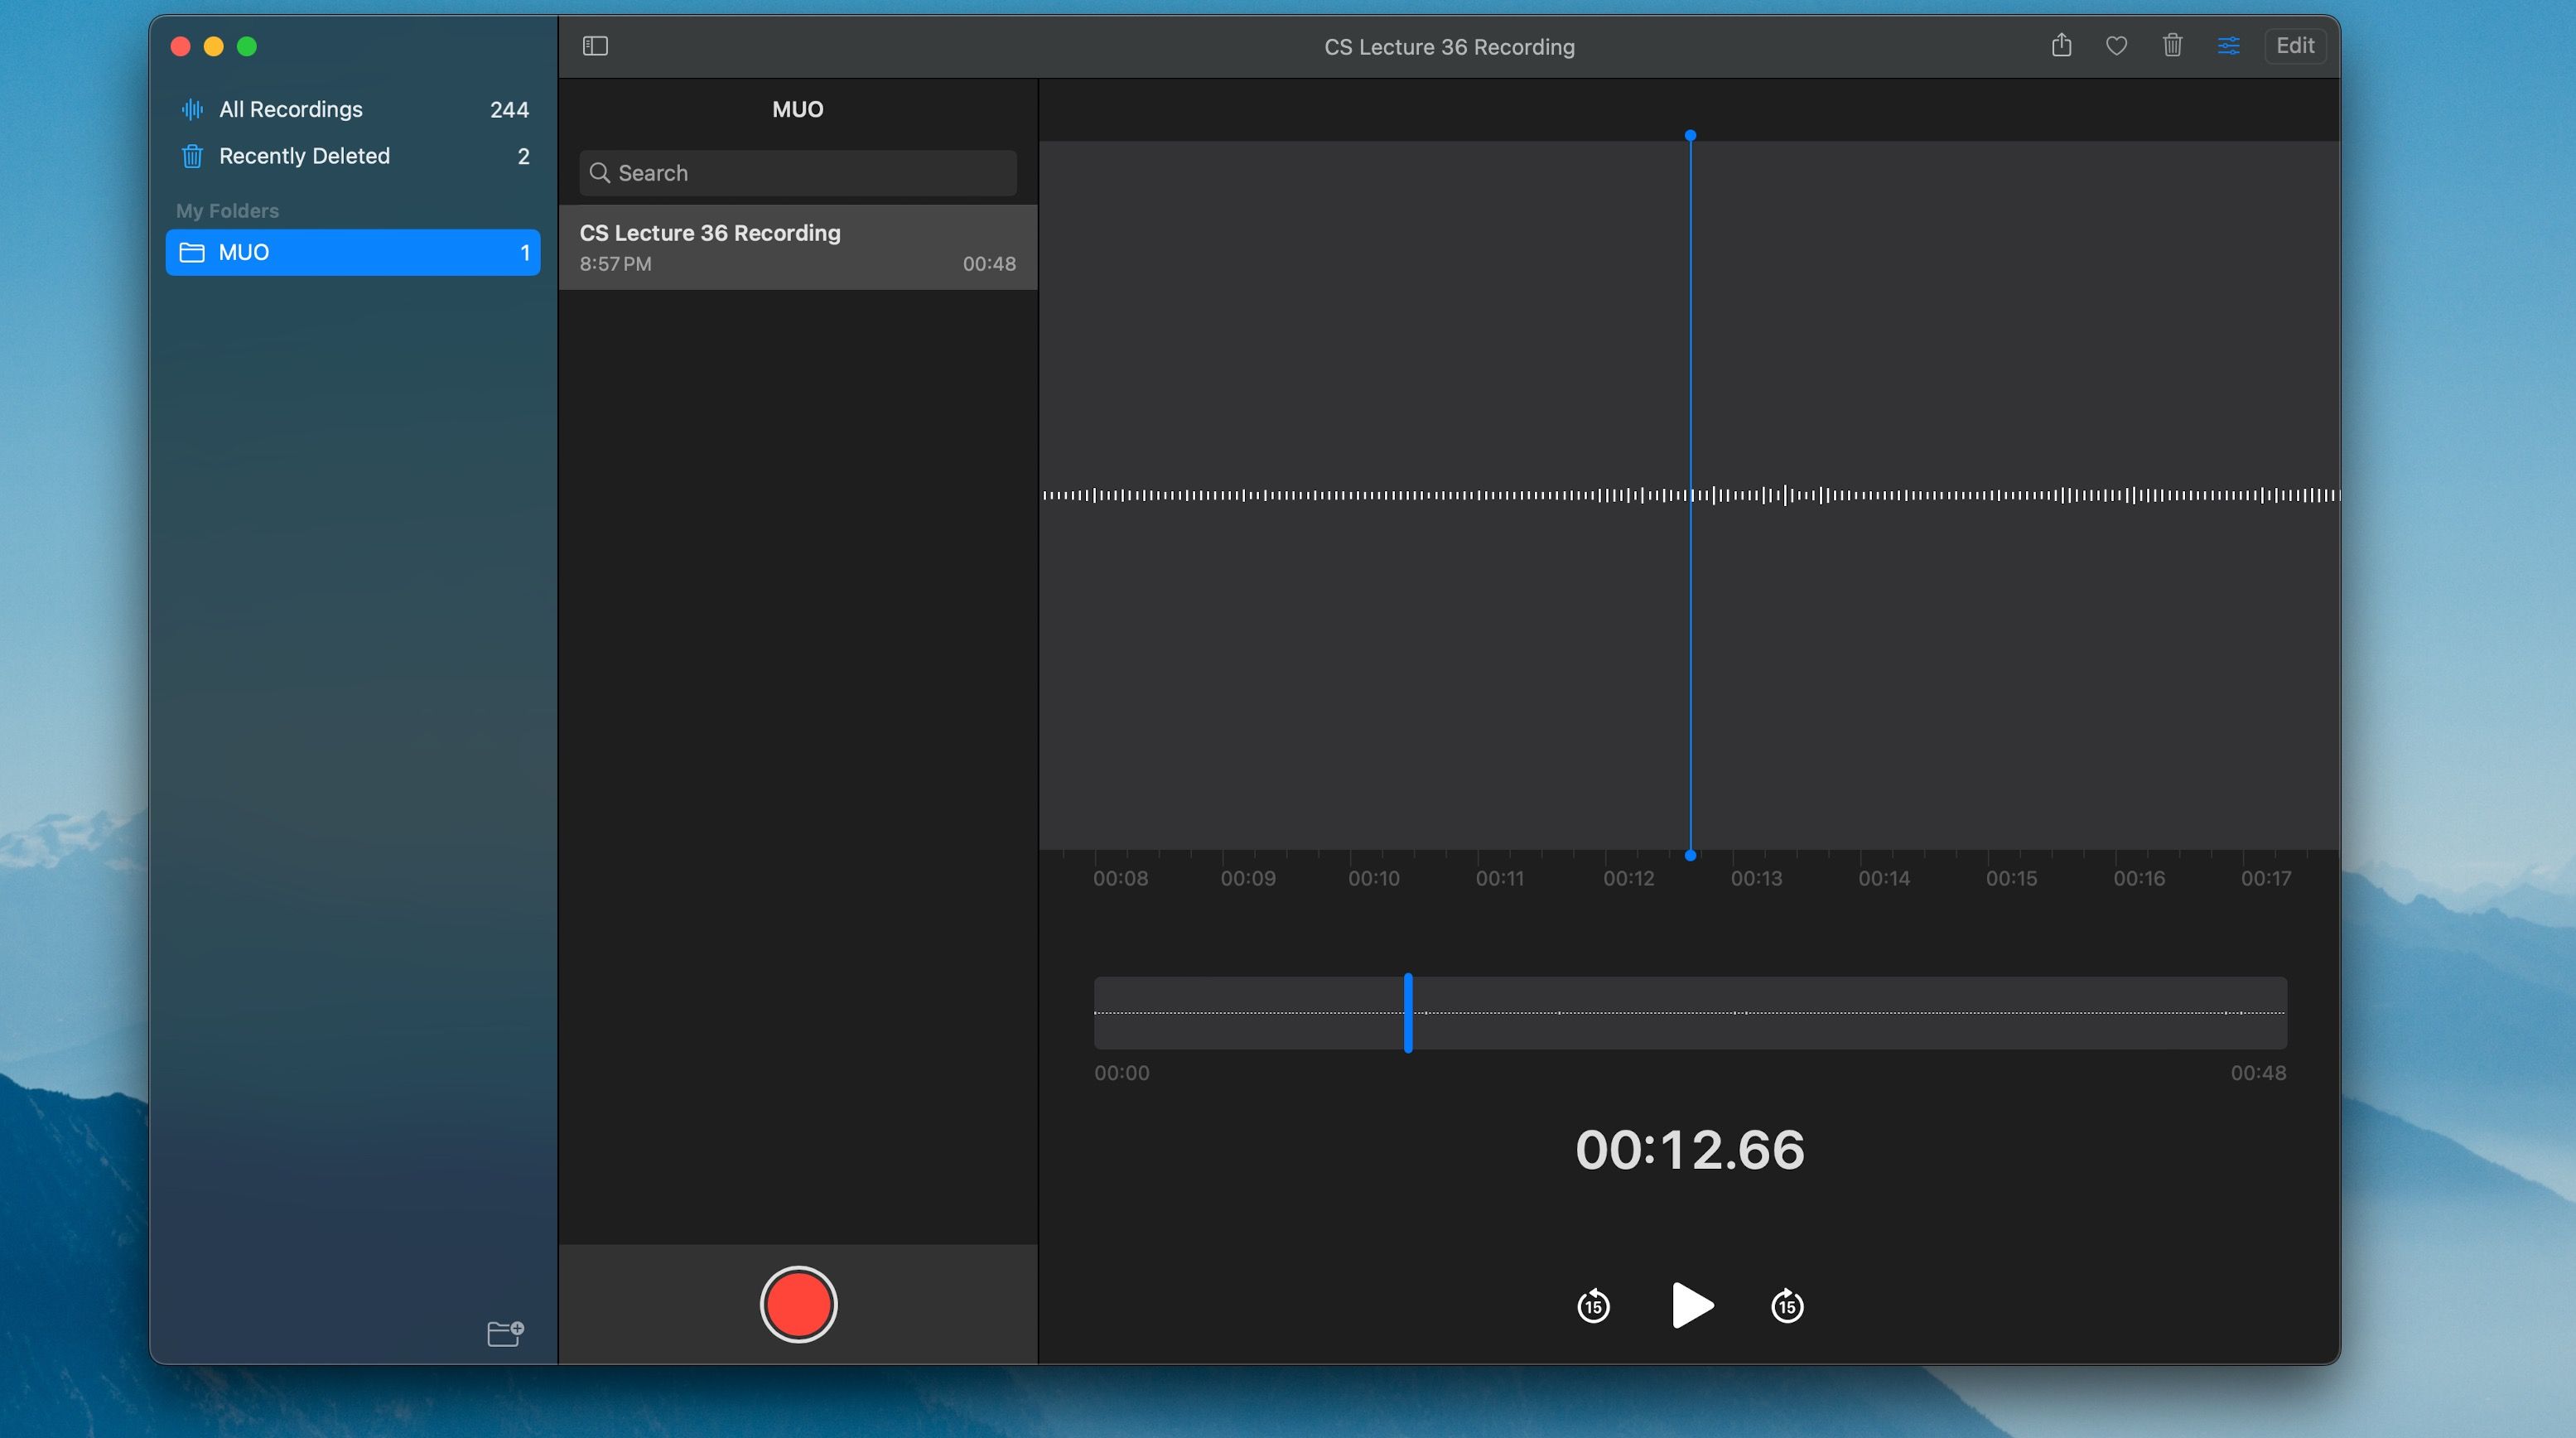Viewport: 2576px width, 1438px height.
Task: Skip back 15 seconds
Action: click(1592, 1305)
